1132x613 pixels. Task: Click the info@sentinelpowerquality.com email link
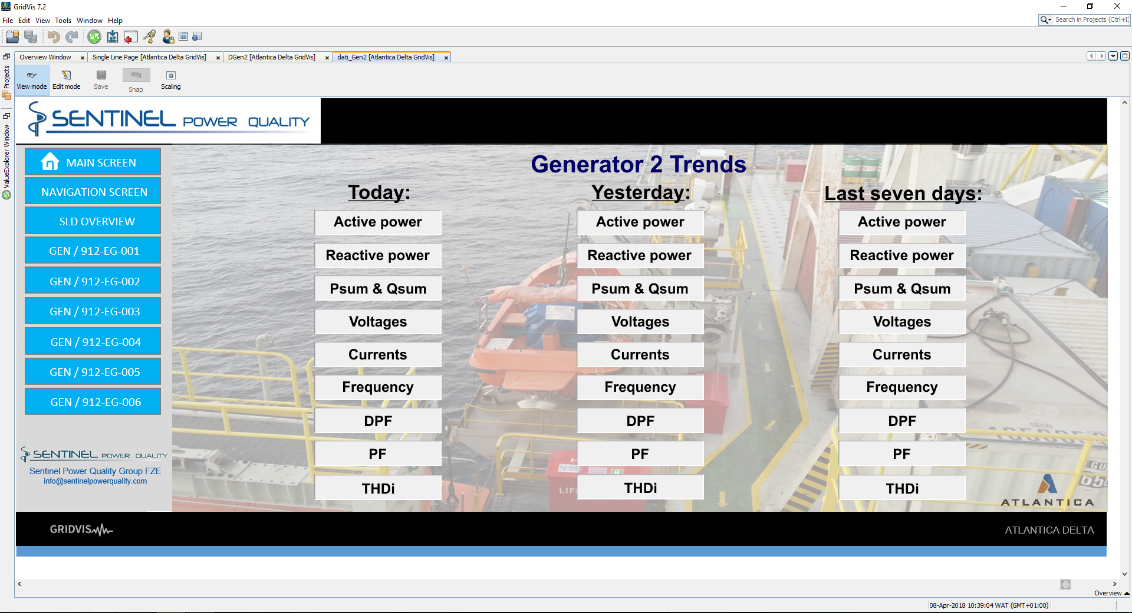(95, 481)
